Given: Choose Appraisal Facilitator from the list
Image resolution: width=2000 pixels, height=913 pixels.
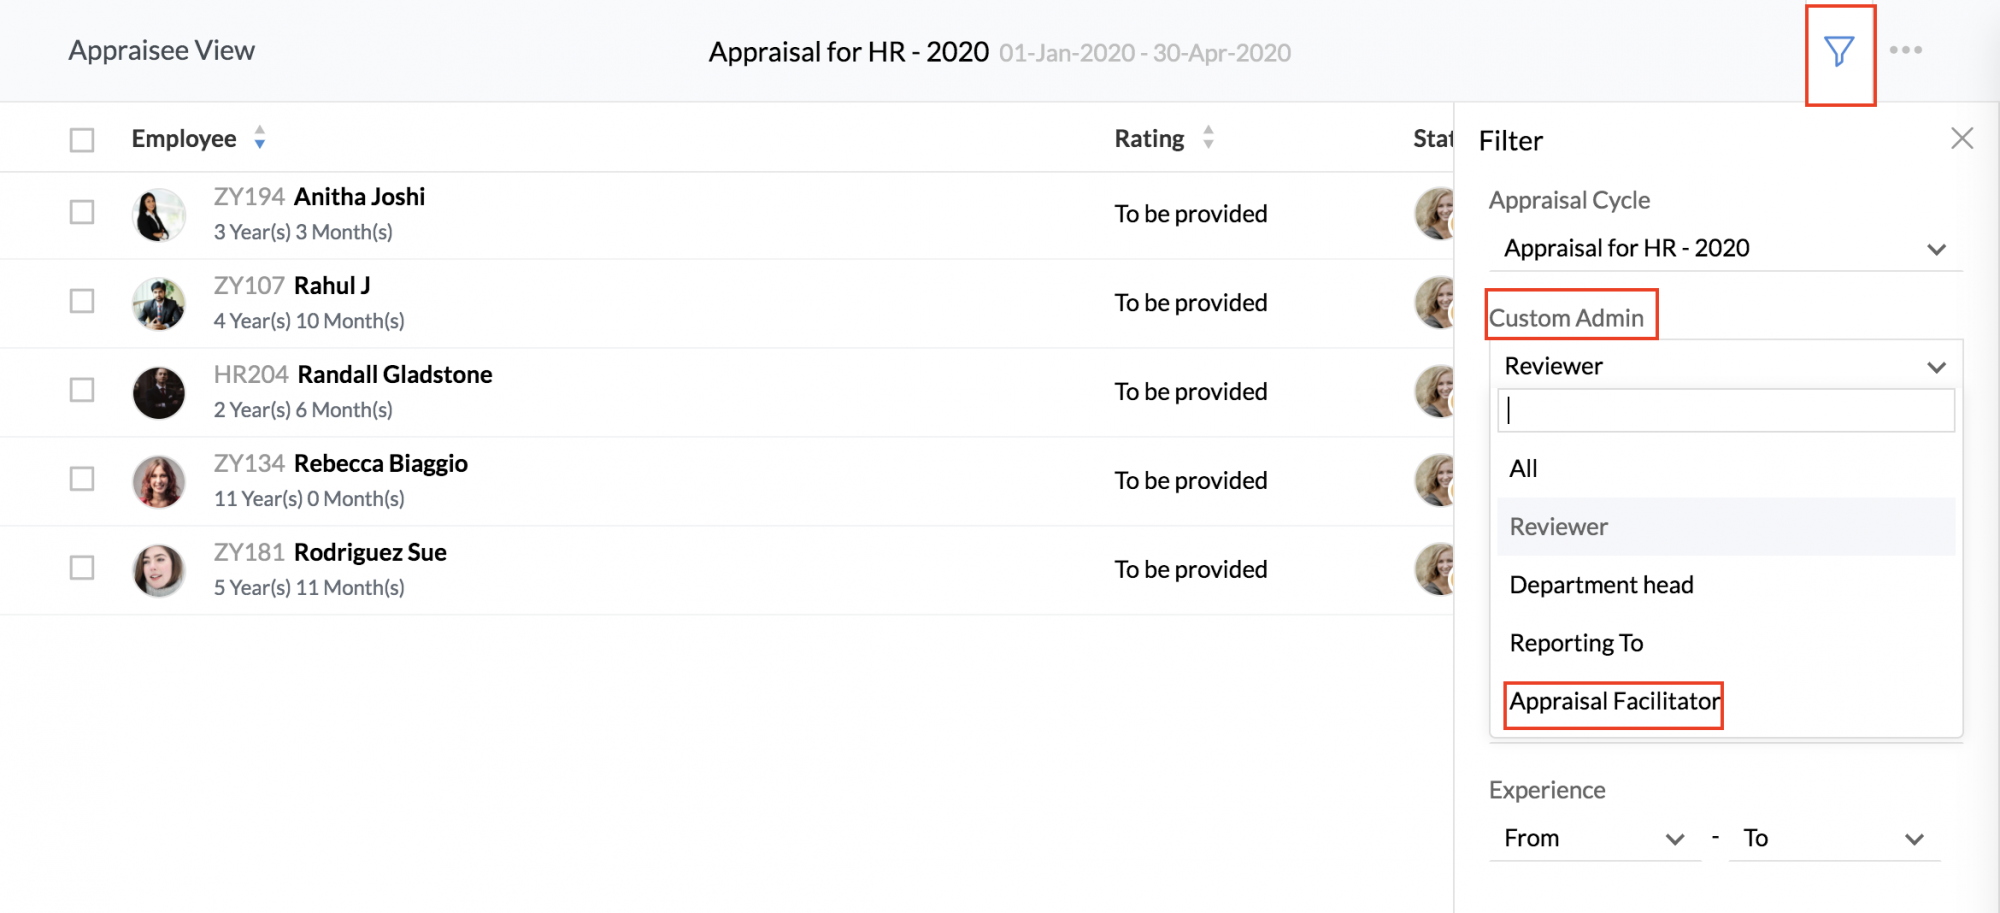Looking at the screenshot, I should coord(1614,702).
